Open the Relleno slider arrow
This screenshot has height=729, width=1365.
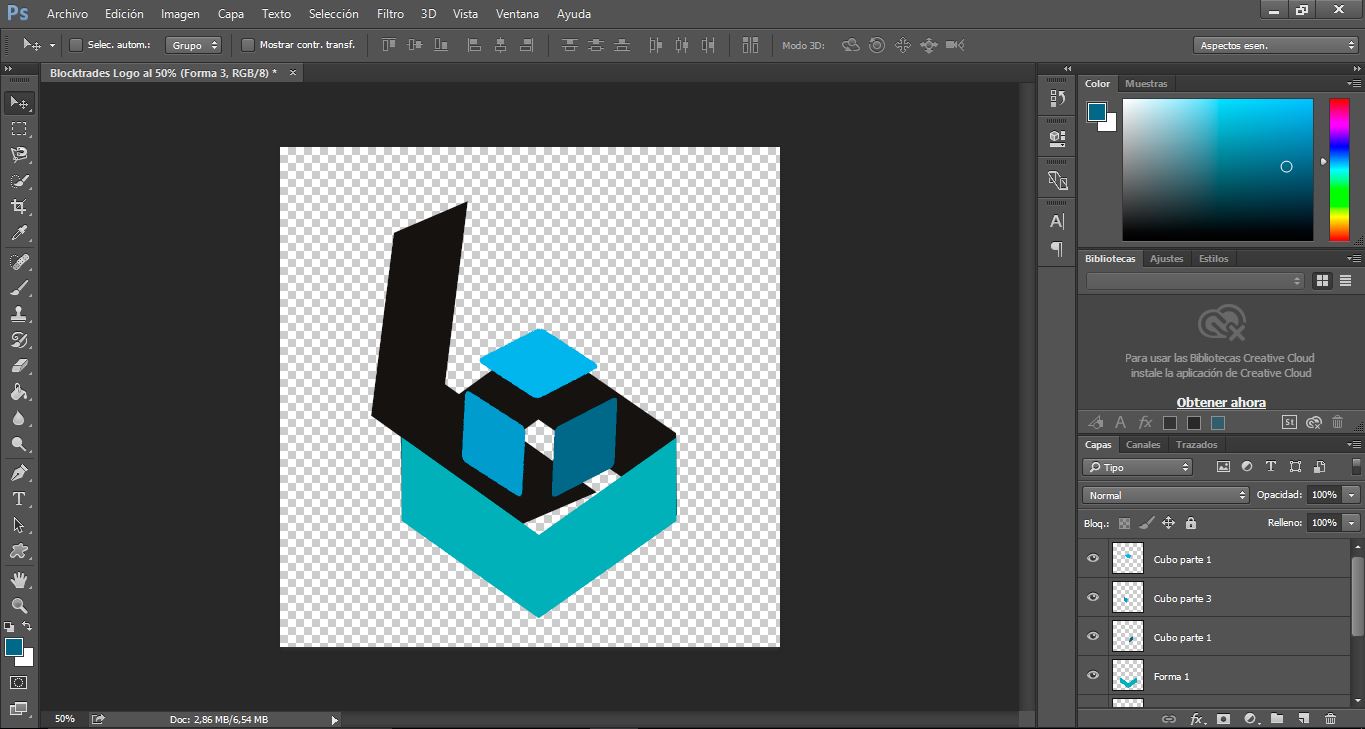coord(1352,523)
